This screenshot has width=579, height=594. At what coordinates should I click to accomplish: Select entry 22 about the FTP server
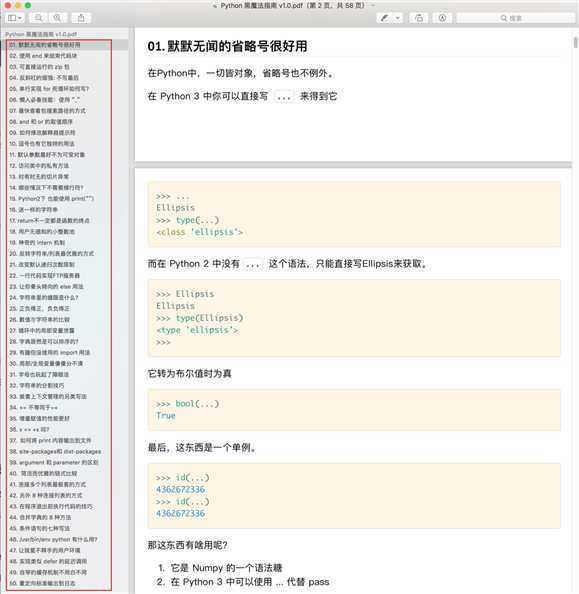click(45, 275)
